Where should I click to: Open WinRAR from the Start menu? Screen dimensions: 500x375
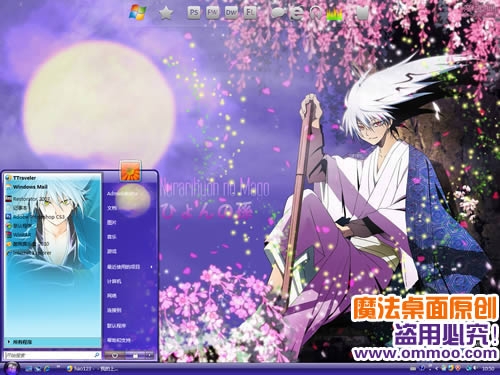coord(22,235)
